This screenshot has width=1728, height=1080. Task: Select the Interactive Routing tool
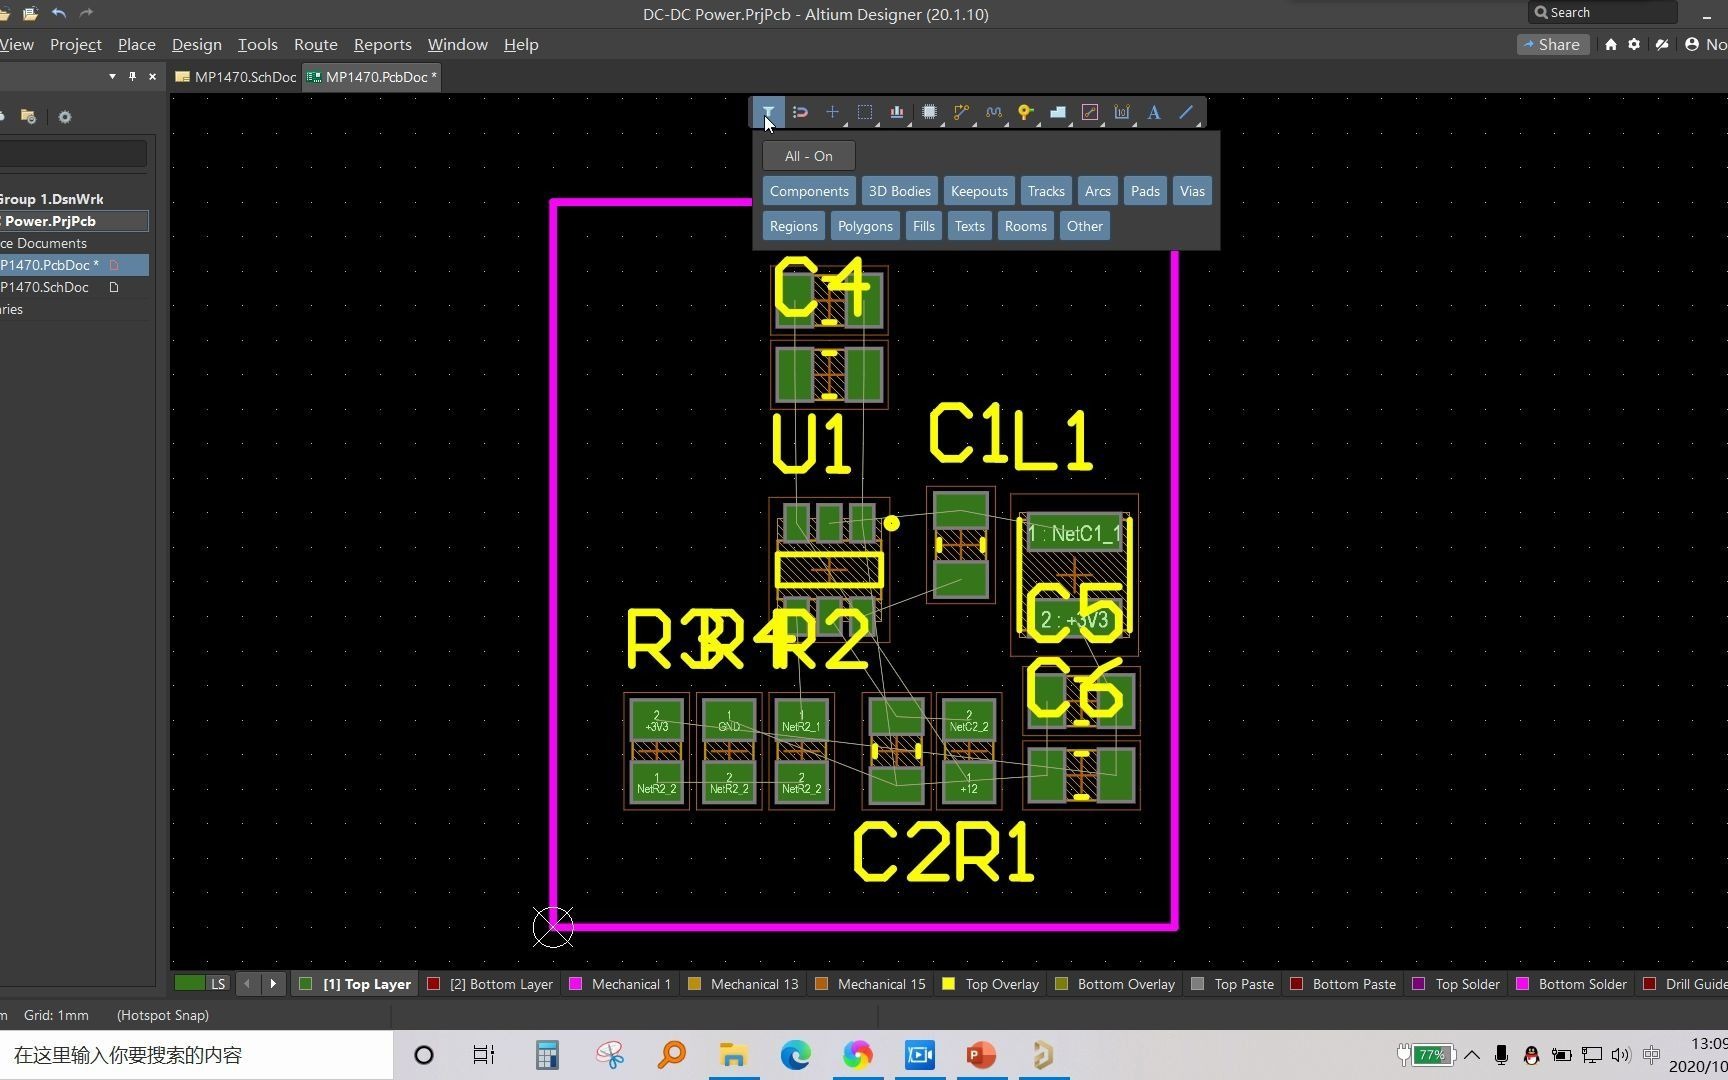962,112
